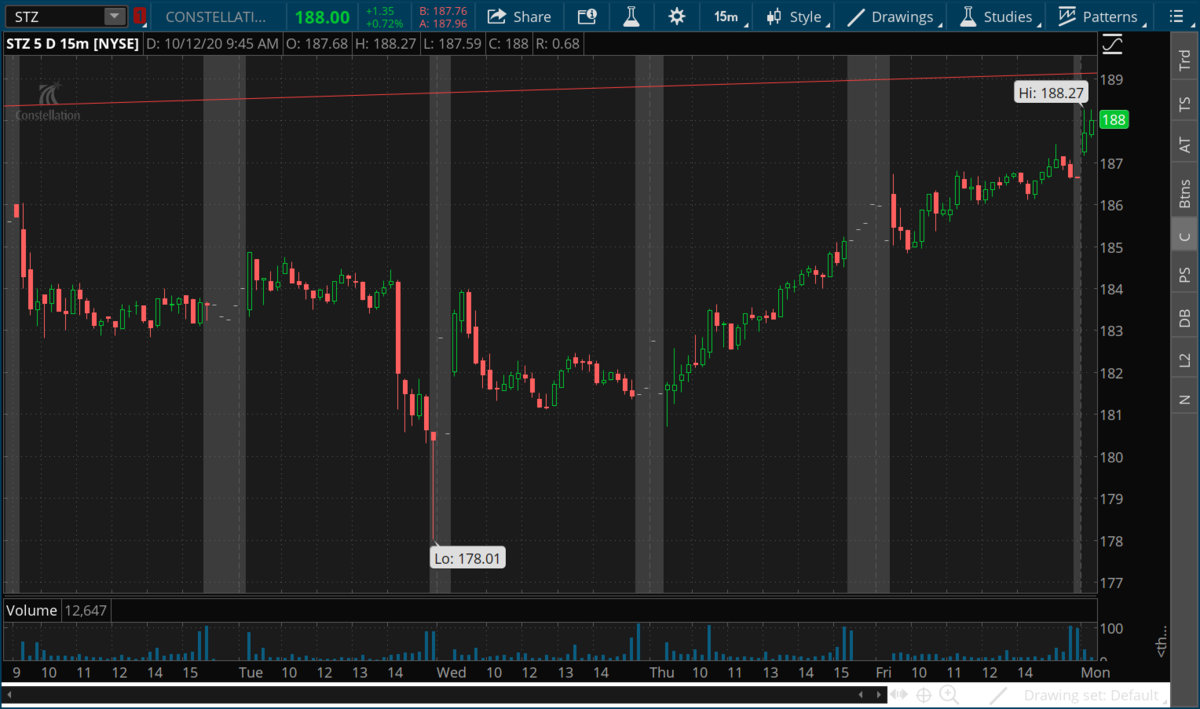Screen dimensions: 1200x709
Task: Open the Drawings menu
Action: pyautogui.click(x=892, y=17)
